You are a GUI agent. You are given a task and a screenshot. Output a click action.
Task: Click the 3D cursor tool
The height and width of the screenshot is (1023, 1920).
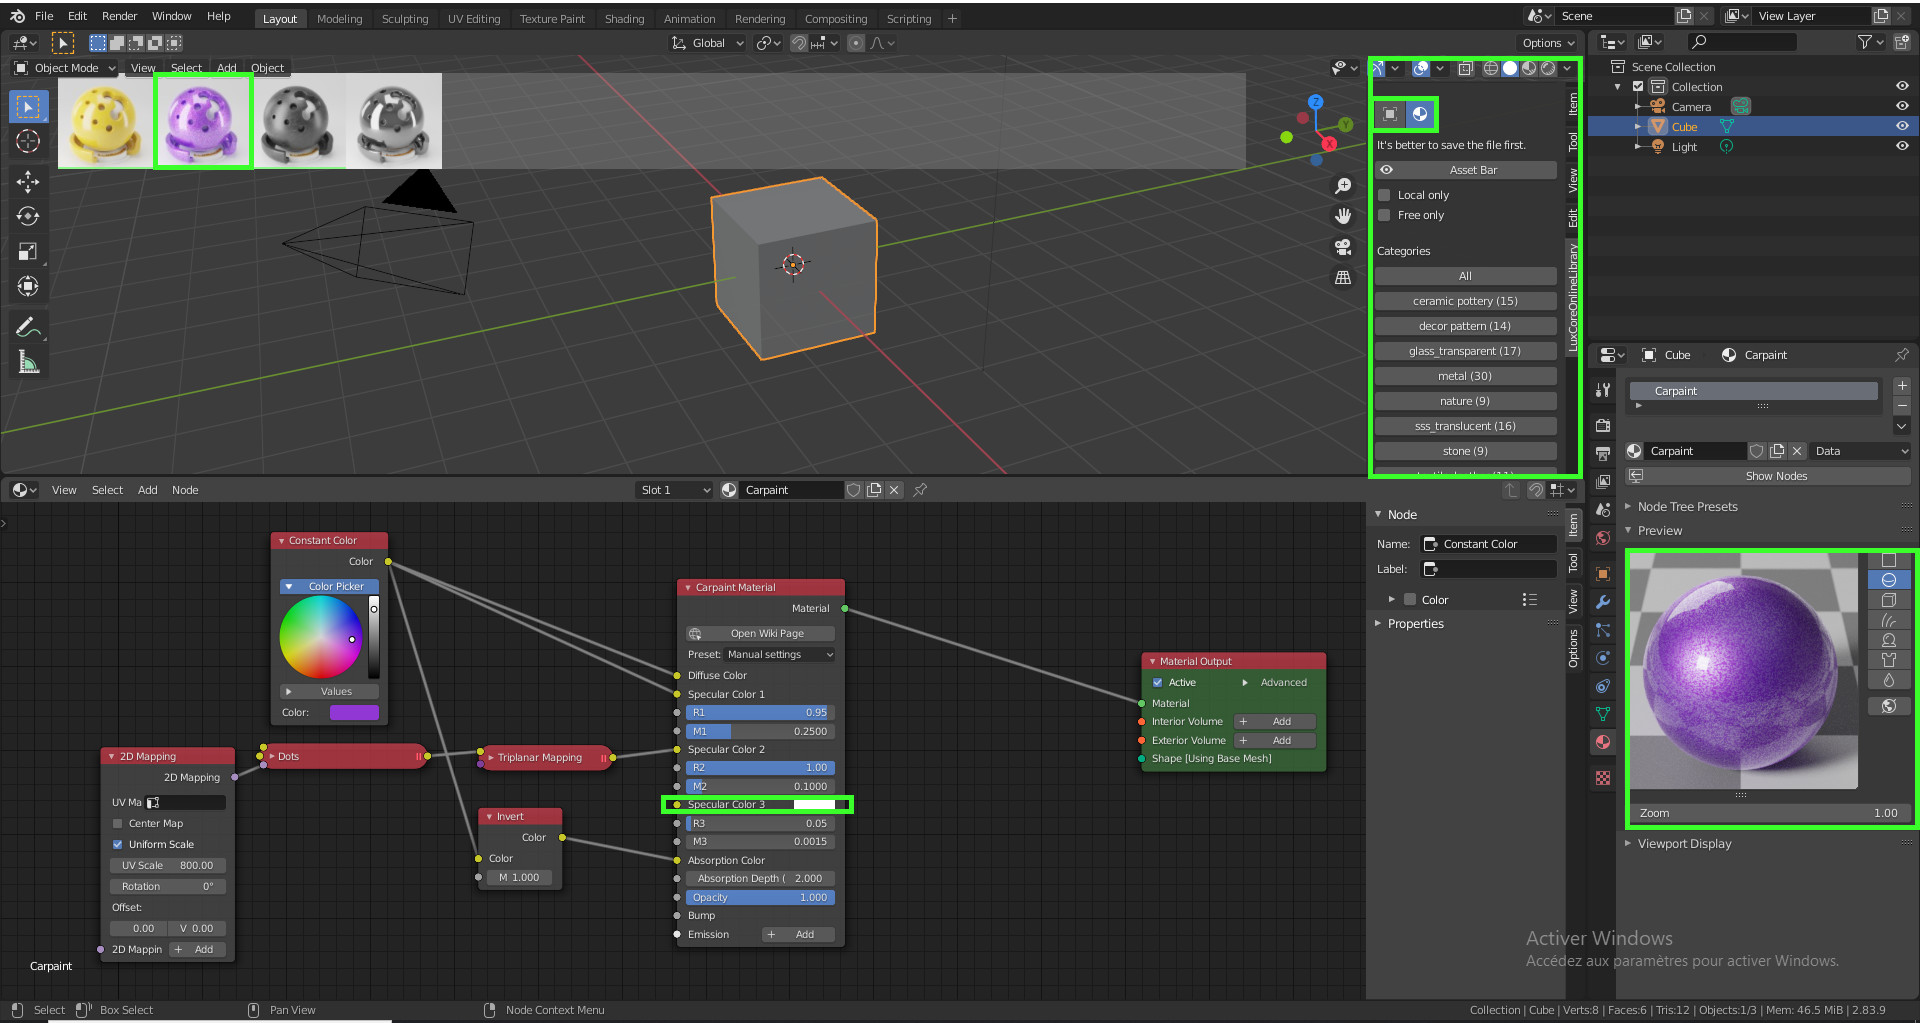[x=28, y=142]
